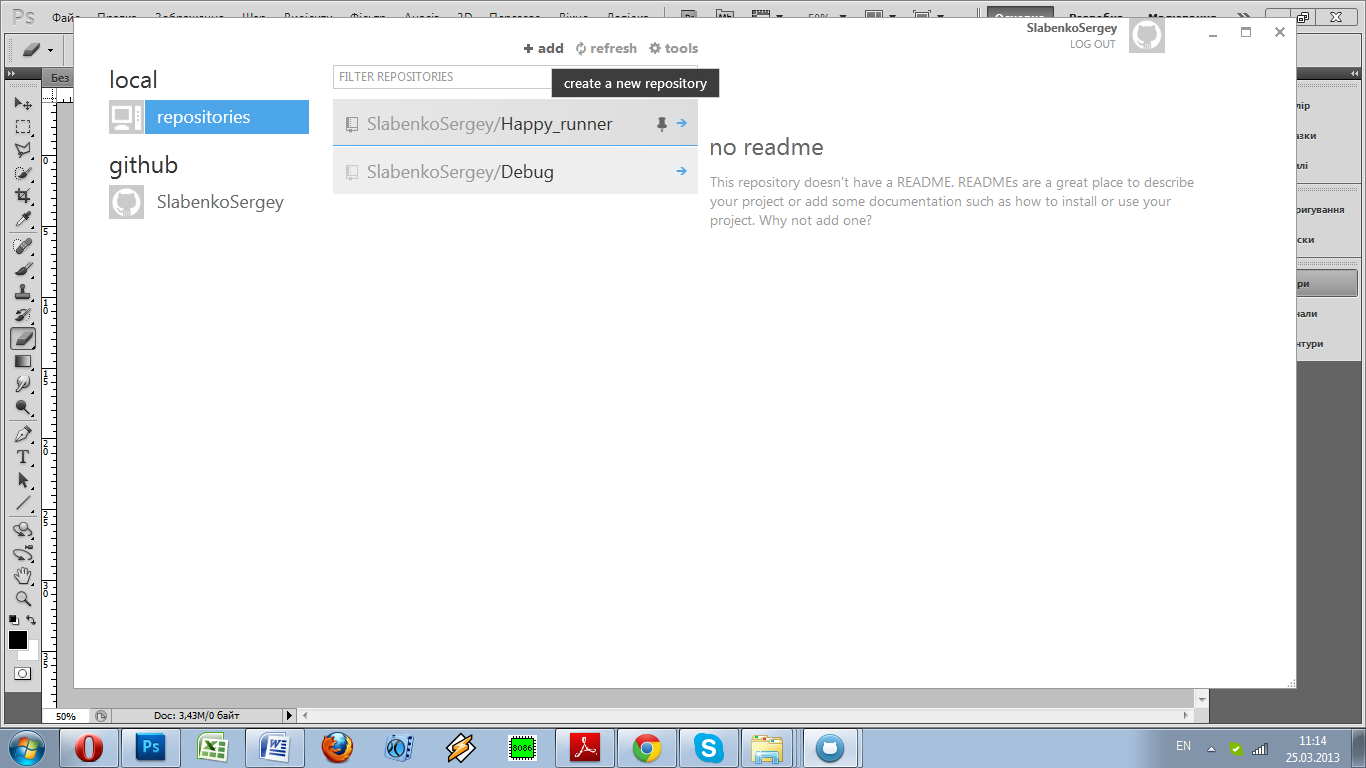Select the SlabenkoSergey/Debug repository
This screenshot has width=1366, height=768.
pos(515,171)
